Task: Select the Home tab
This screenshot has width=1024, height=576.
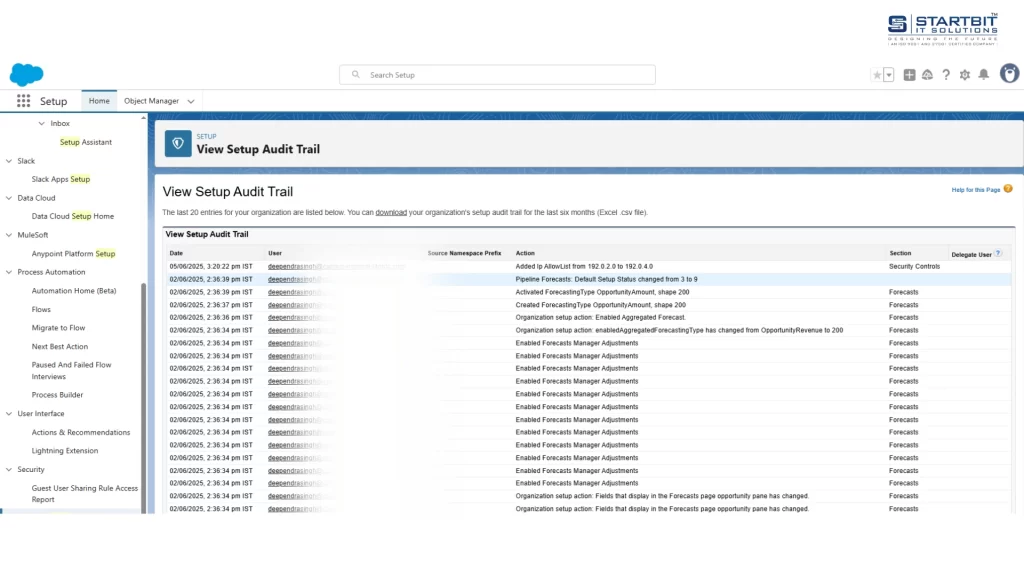Action: [99, 100]
